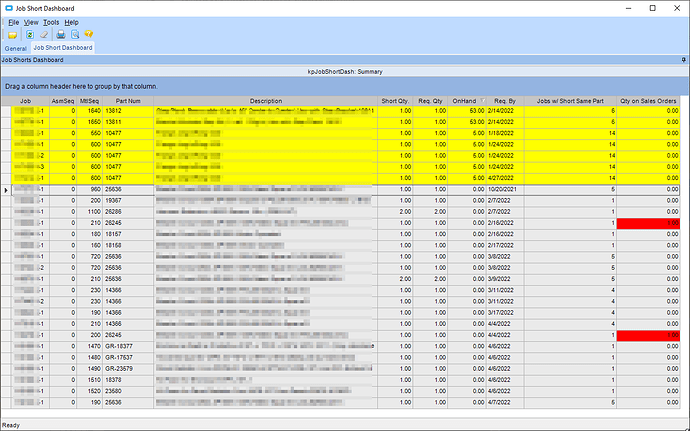Click the red Qty cell dated 4/4/2022
Screen dimensions: 690x431
(648, 335)
